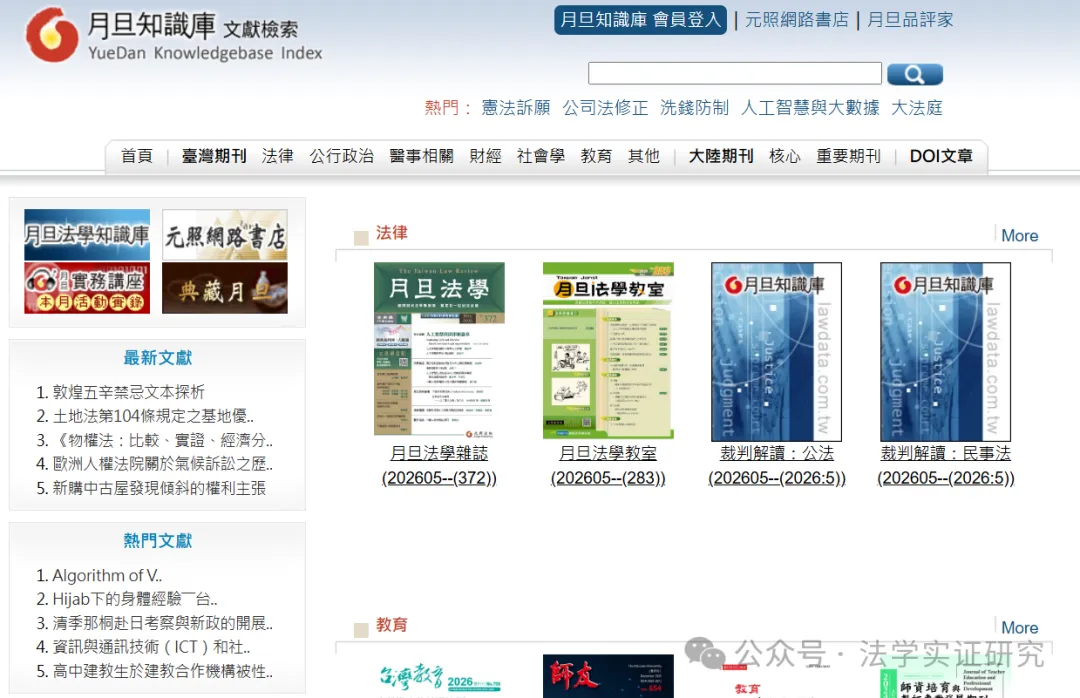Open the 裁判解讀：民事法 cover thumbnail

click(x=945, y=351)
